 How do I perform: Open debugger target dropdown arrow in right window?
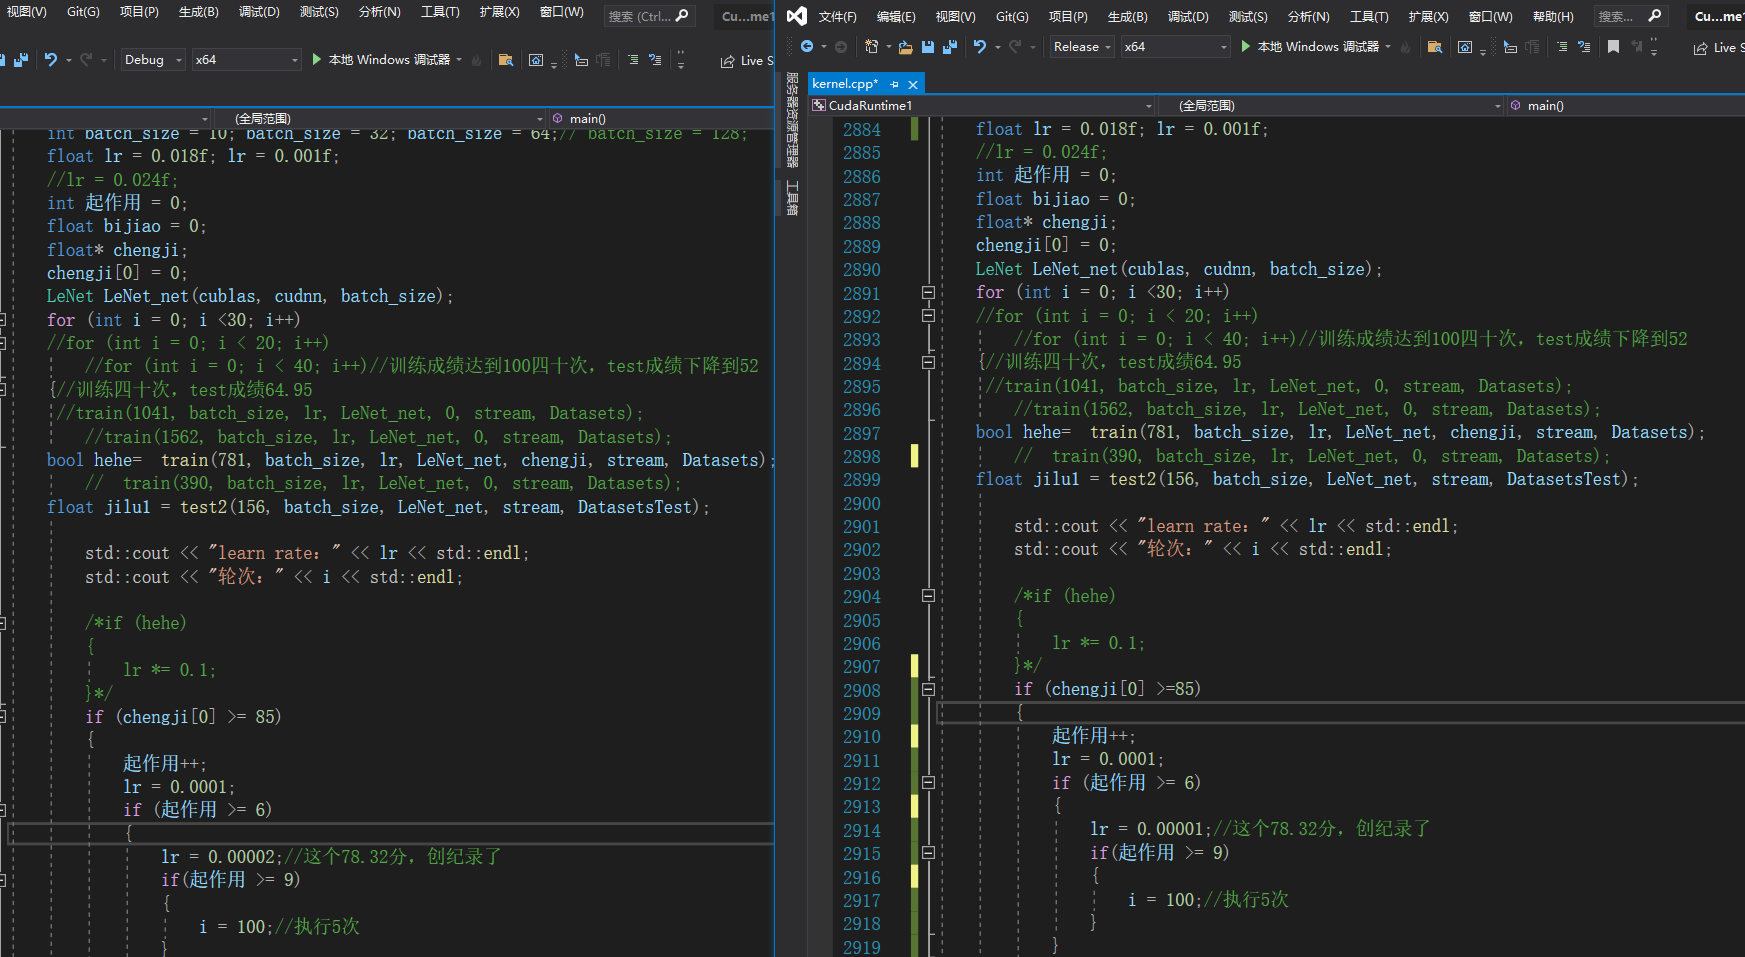click(1388, 47)
